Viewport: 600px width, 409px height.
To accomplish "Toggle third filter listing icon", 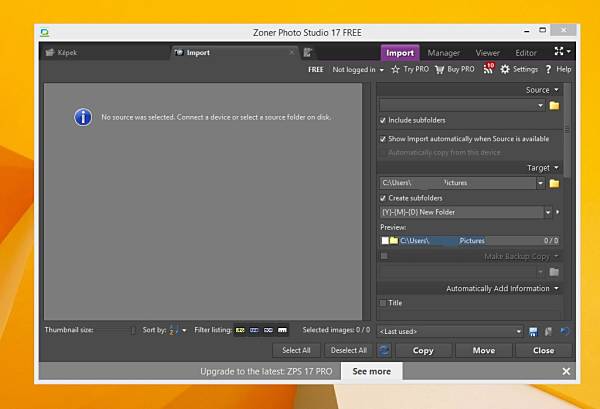I will tap(268, 330).
